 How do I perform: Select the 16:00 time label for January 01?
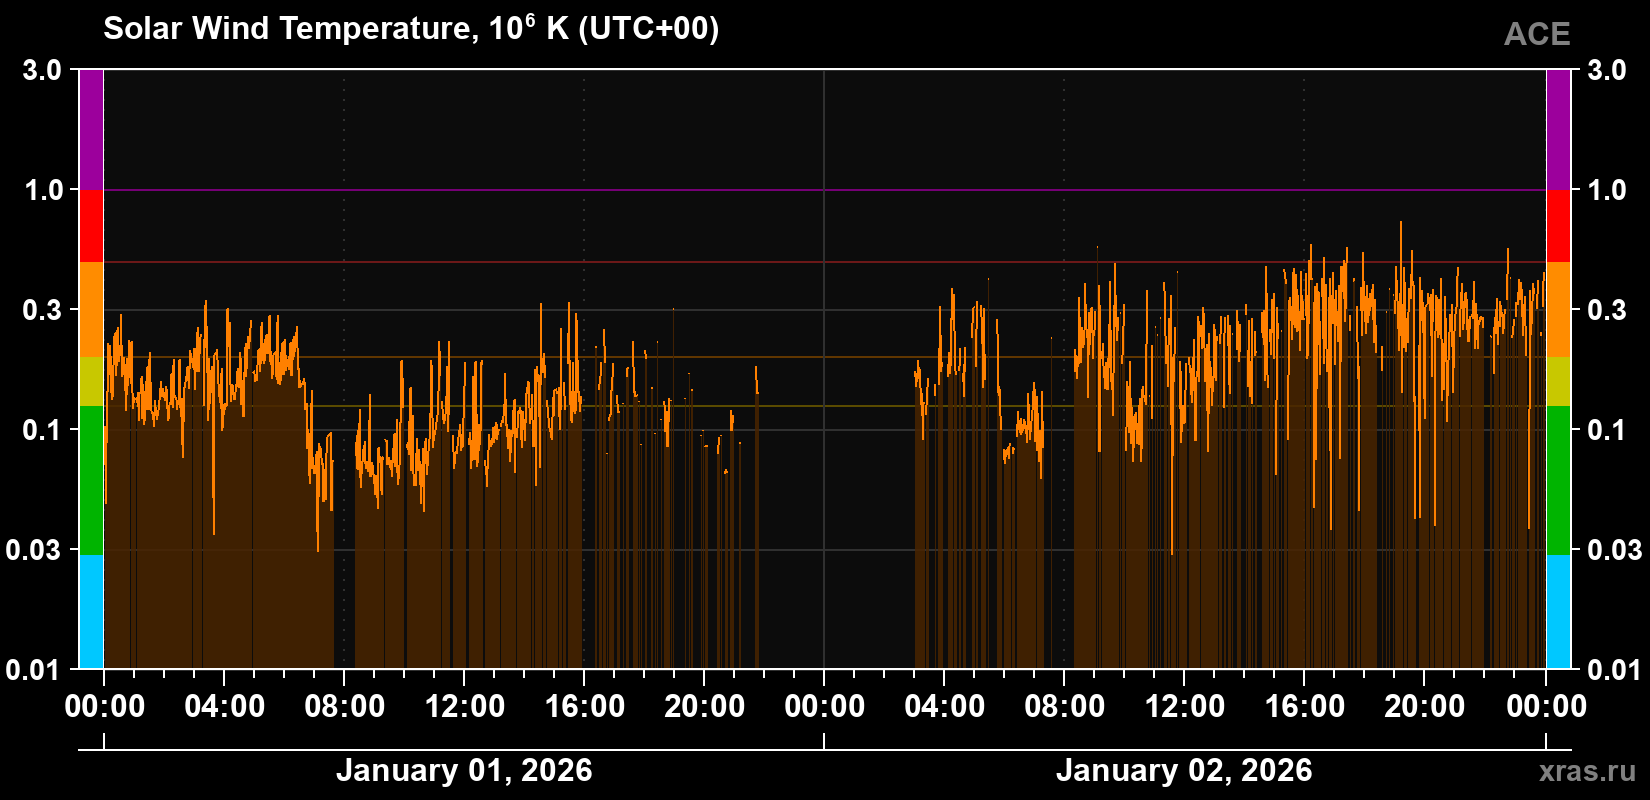(585, 706)
